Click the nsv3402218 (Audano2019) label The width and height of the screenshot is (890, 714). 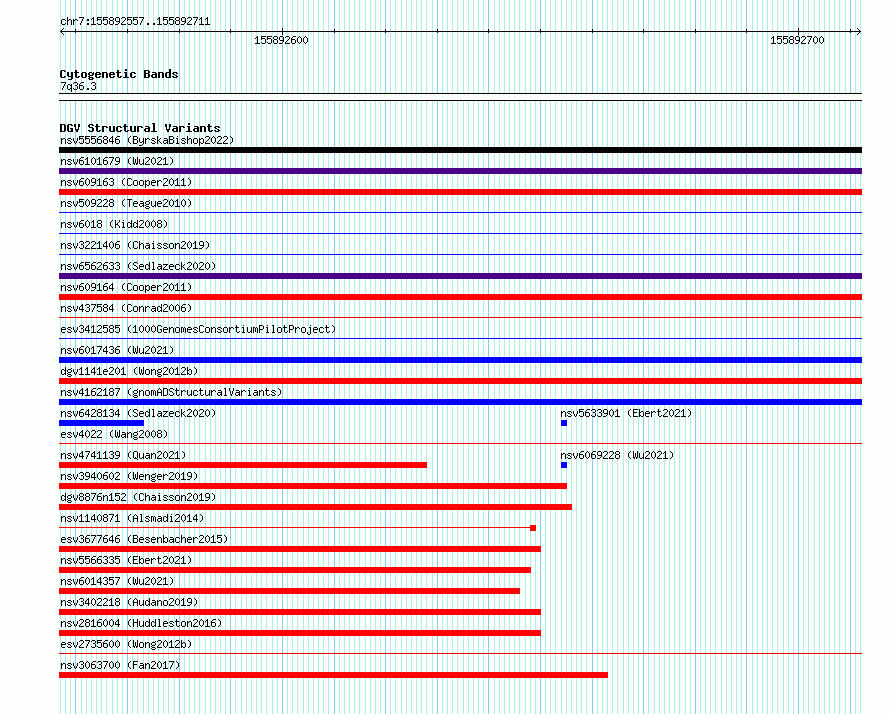(129, 602)
